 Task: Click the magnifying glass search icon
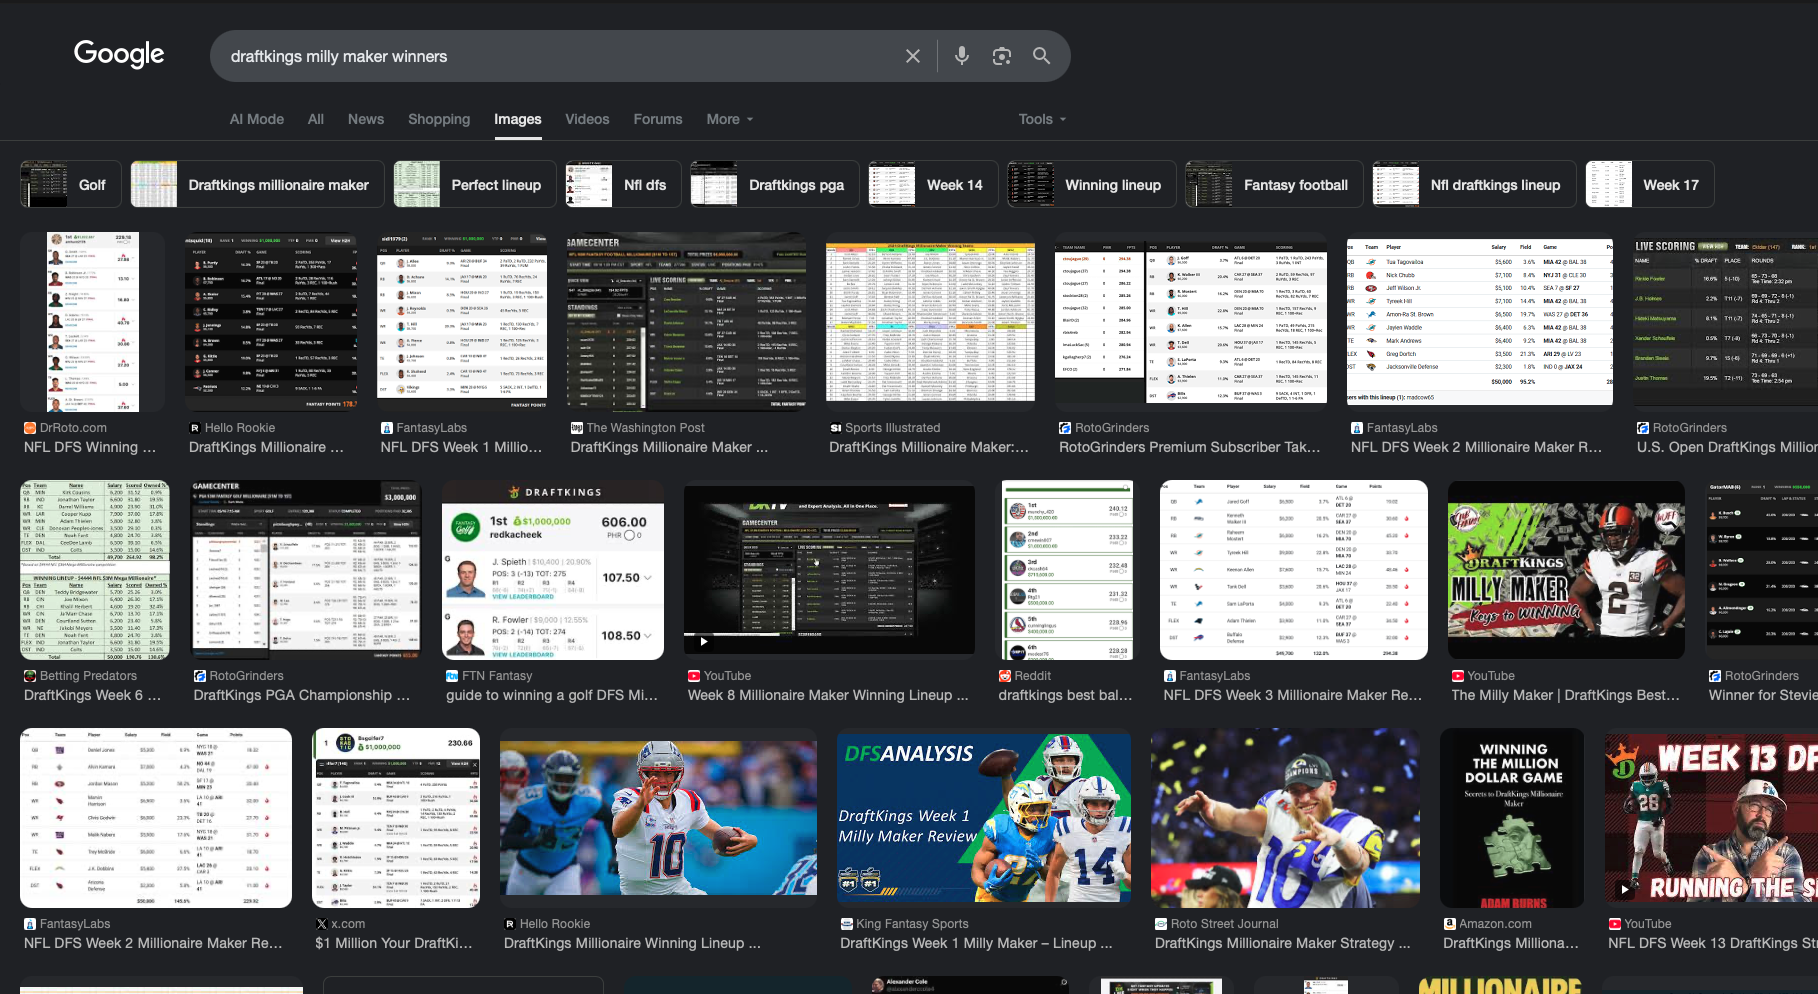tap(1041, 56)
